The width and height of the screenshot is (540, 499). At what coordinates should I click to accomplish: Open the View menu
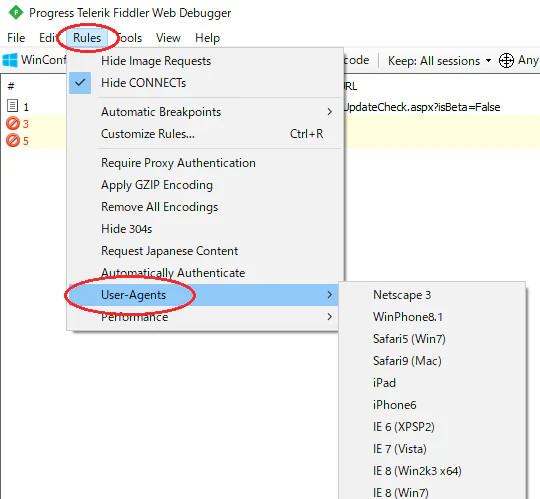pyautogui.click(x=168, y=38)
